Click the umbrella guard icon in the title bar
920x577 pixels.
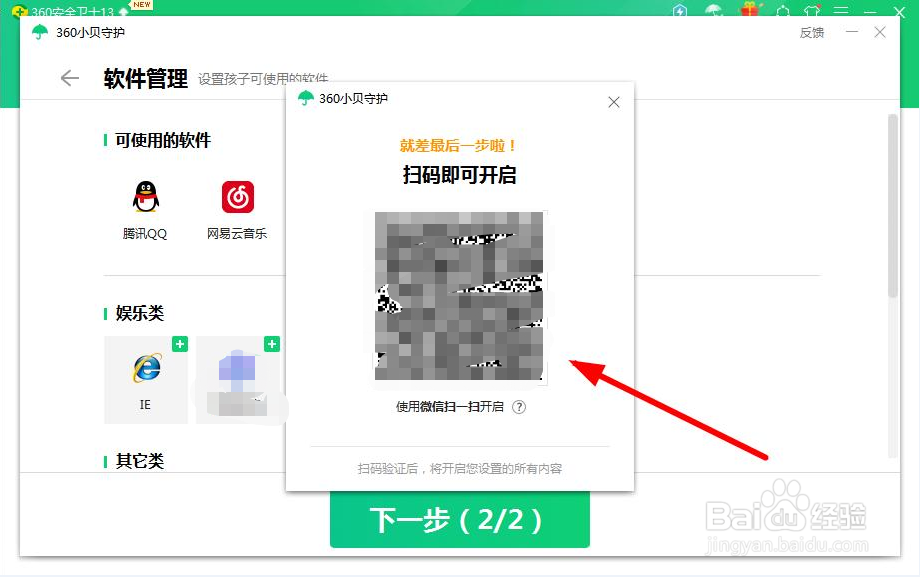[713, 10]
